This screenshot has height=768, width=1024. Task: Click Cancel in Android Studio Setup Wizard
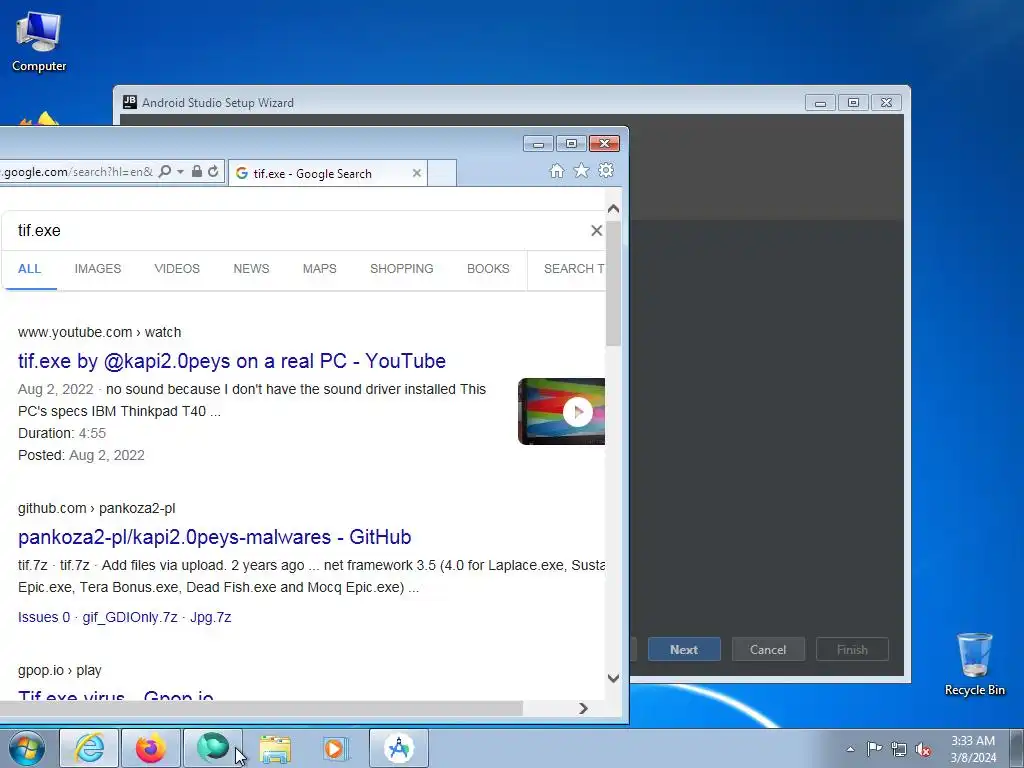768,650
